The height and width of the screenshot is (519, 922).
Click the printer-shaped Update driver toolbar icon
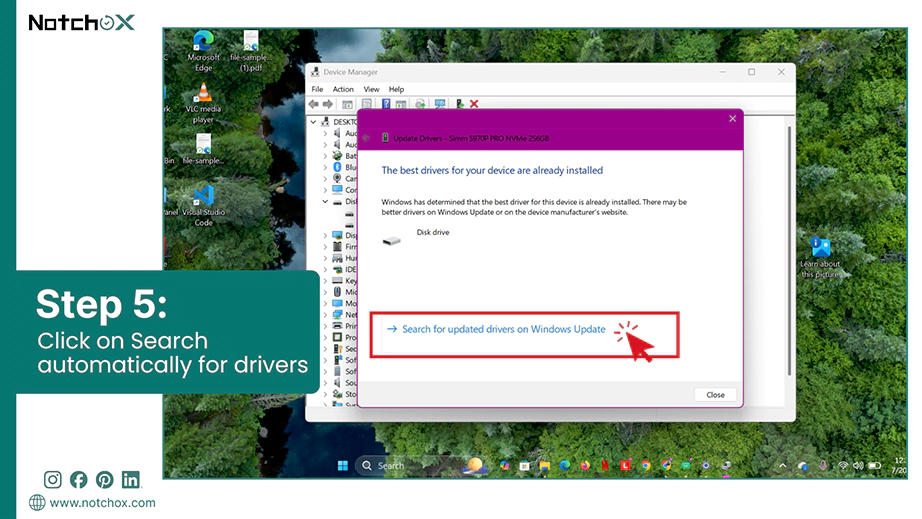[420, 104]
